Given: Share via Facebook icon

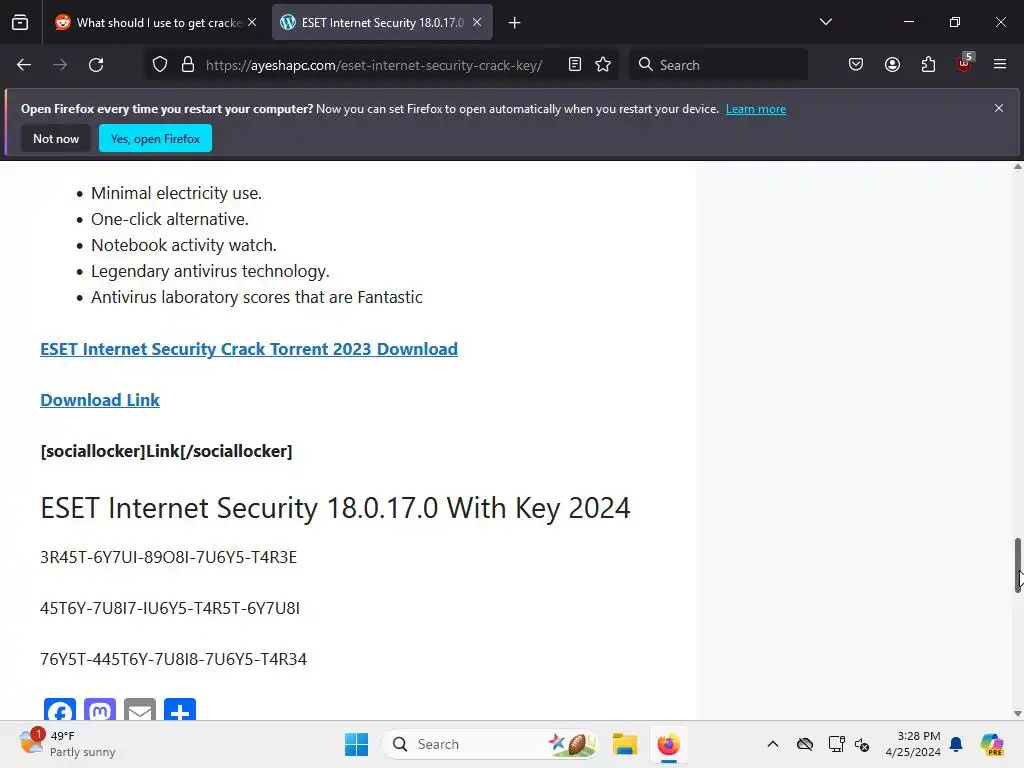Looking at the screenshot, I should [60, 709].
